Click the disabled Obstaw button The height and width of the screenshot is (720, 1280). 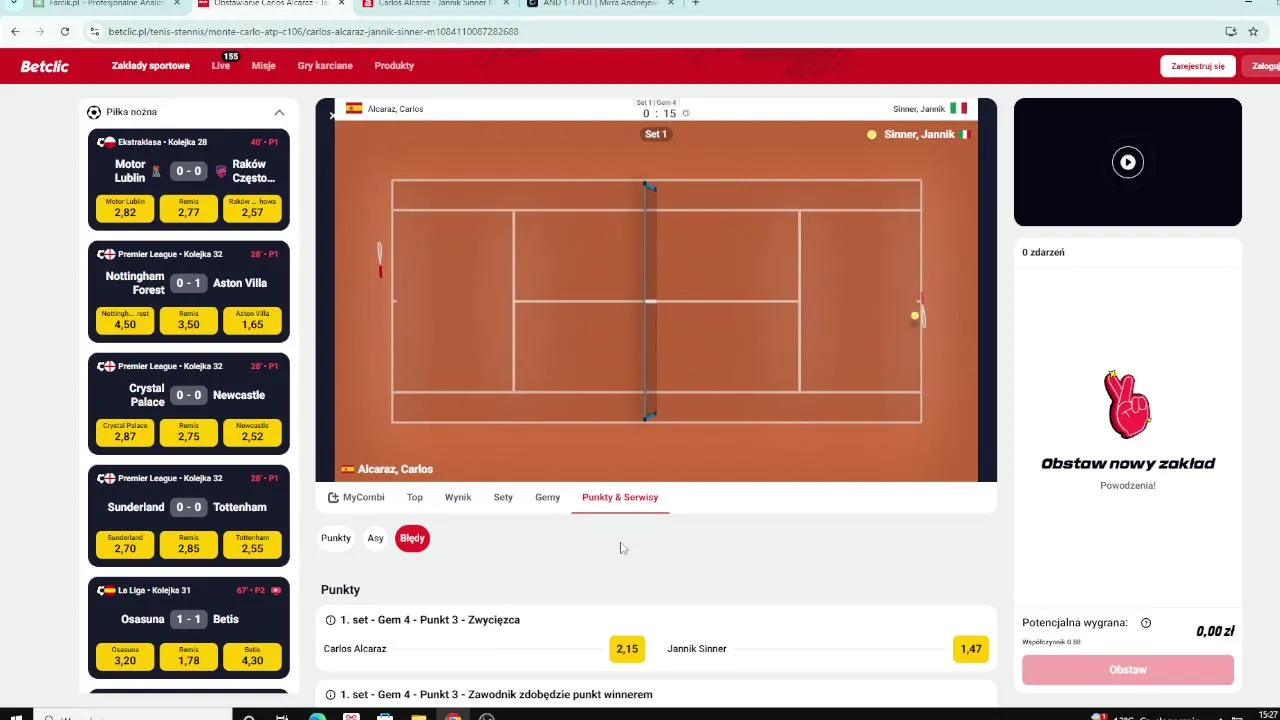point(1128,670)
